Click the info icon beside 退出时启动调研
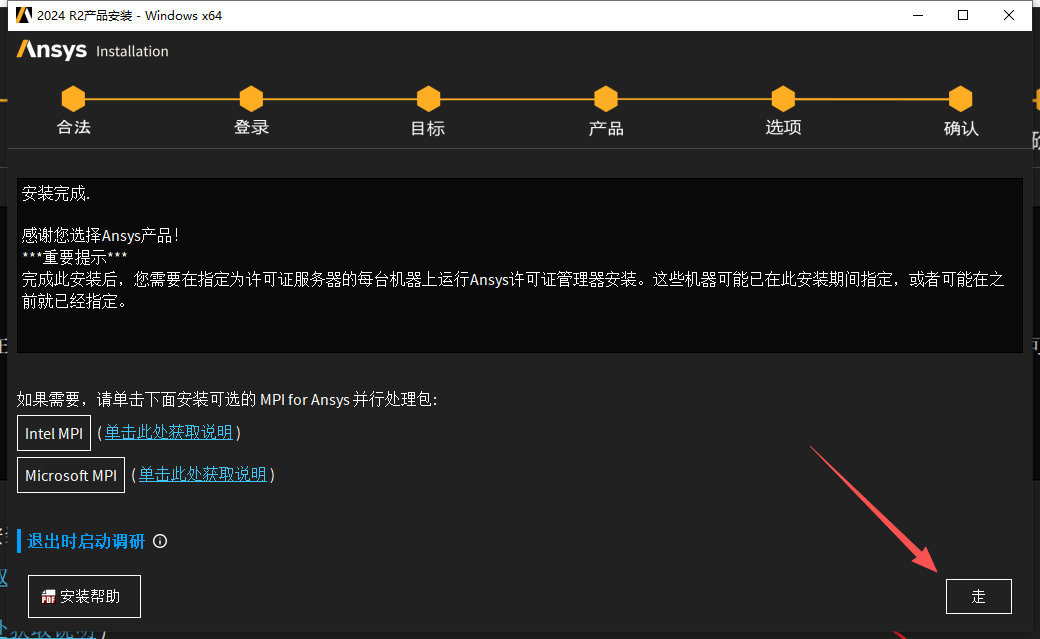The height and width of the screenshot is (639, 1040). pyautogui.click(x=160, y=541)
